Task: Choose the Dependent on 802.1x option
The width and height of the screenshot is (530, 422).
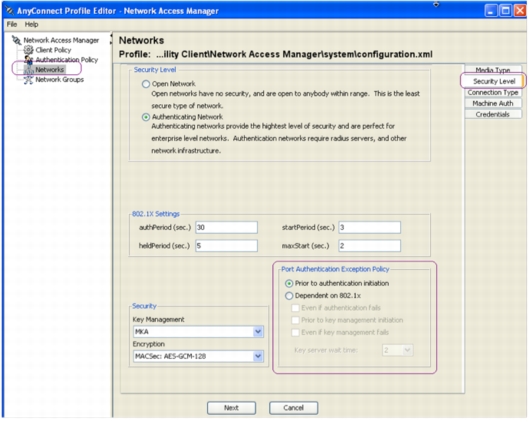Action: [x=289, y=296]
